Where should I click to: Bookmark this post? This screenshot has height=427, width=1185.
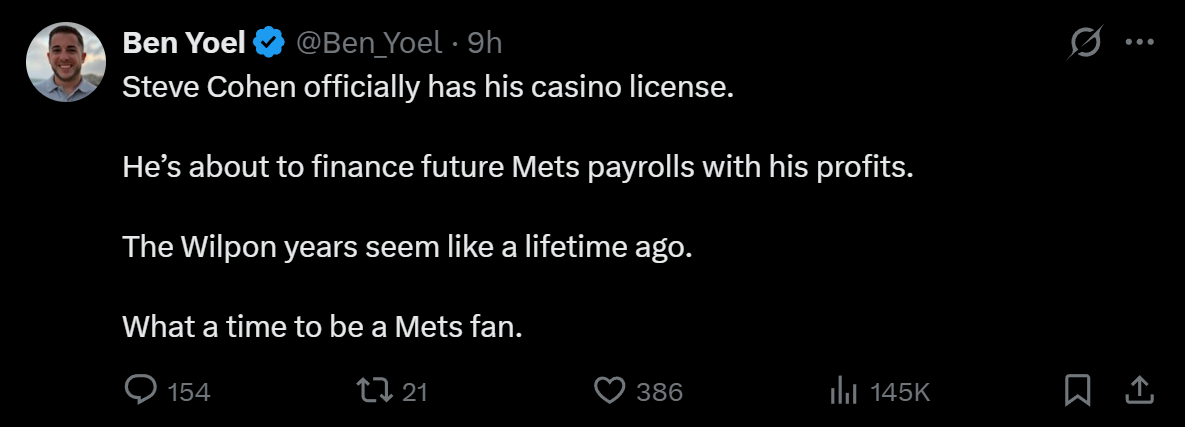click(x=1077, y=391)
